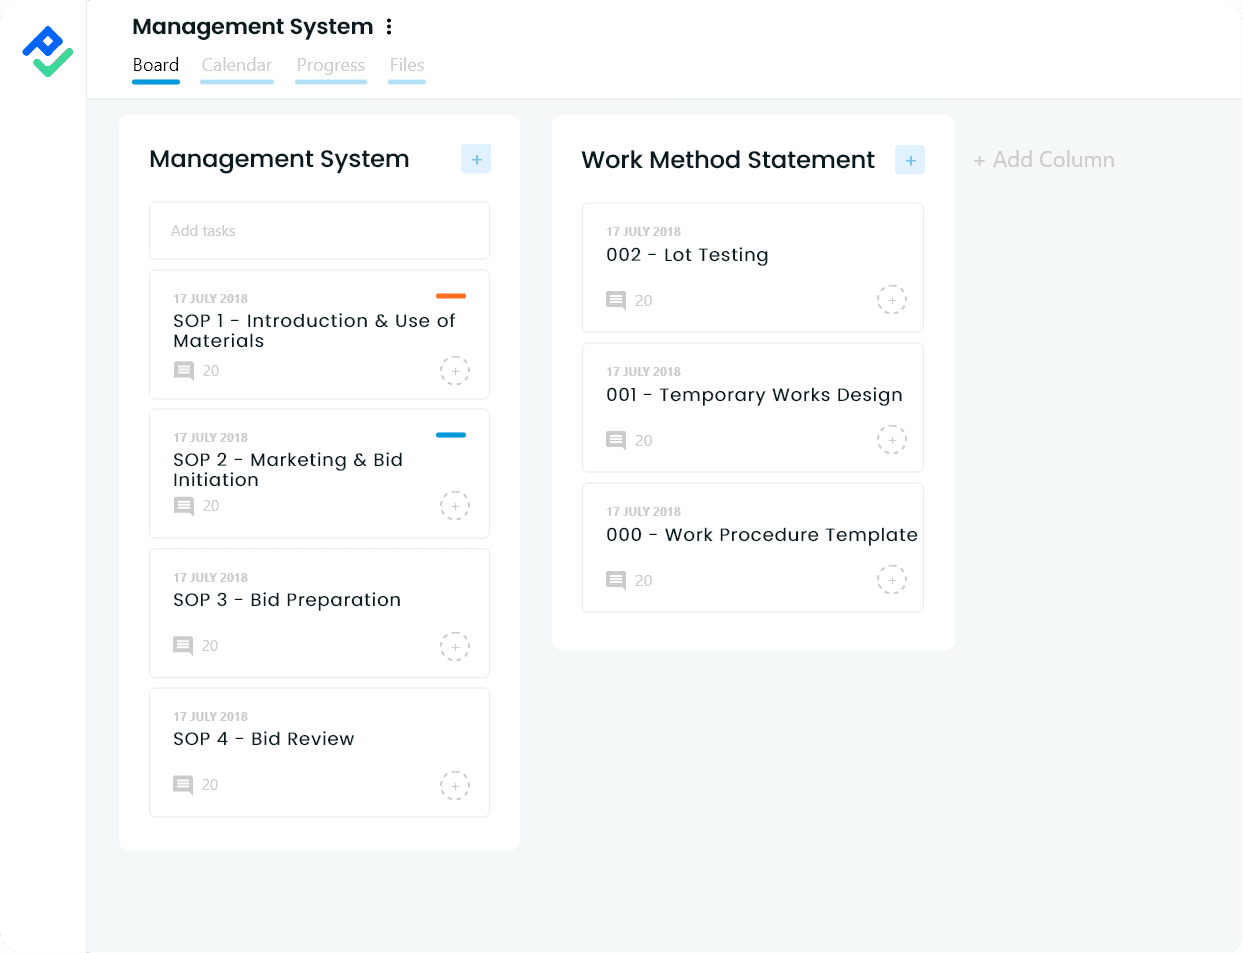Click the Work Method Statement column heading
This screenshot has width=1243, height=953.
[x=728, y=160]
